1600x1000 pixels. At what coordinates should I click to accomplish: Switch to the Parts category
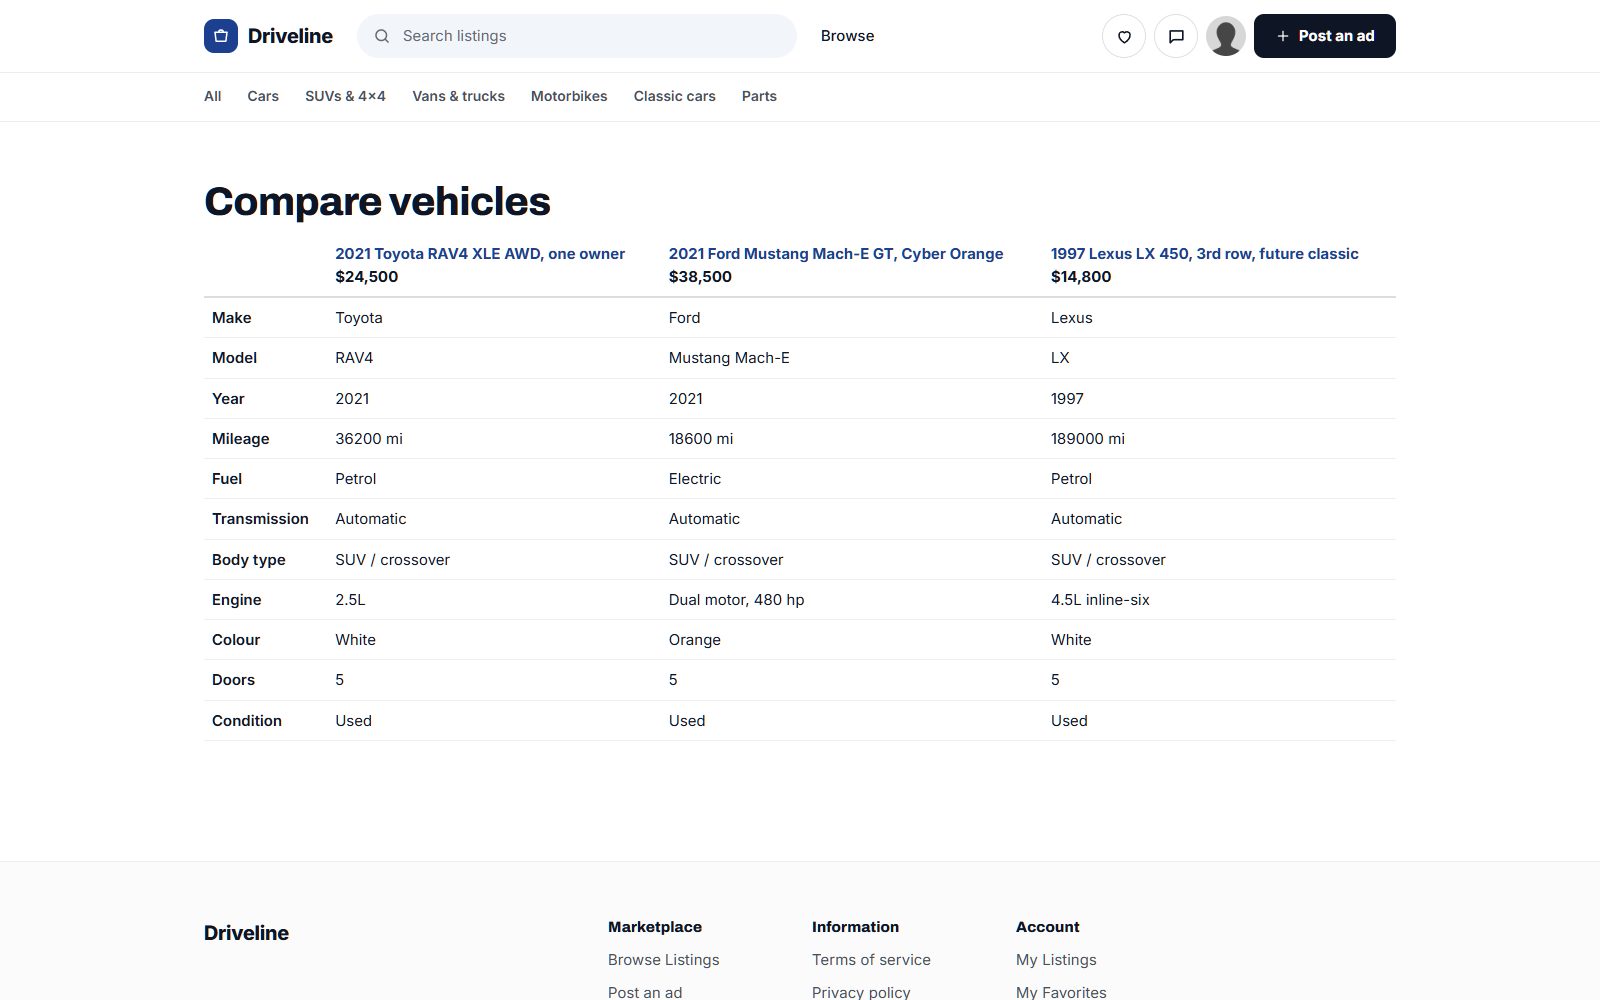pos(759,96)
